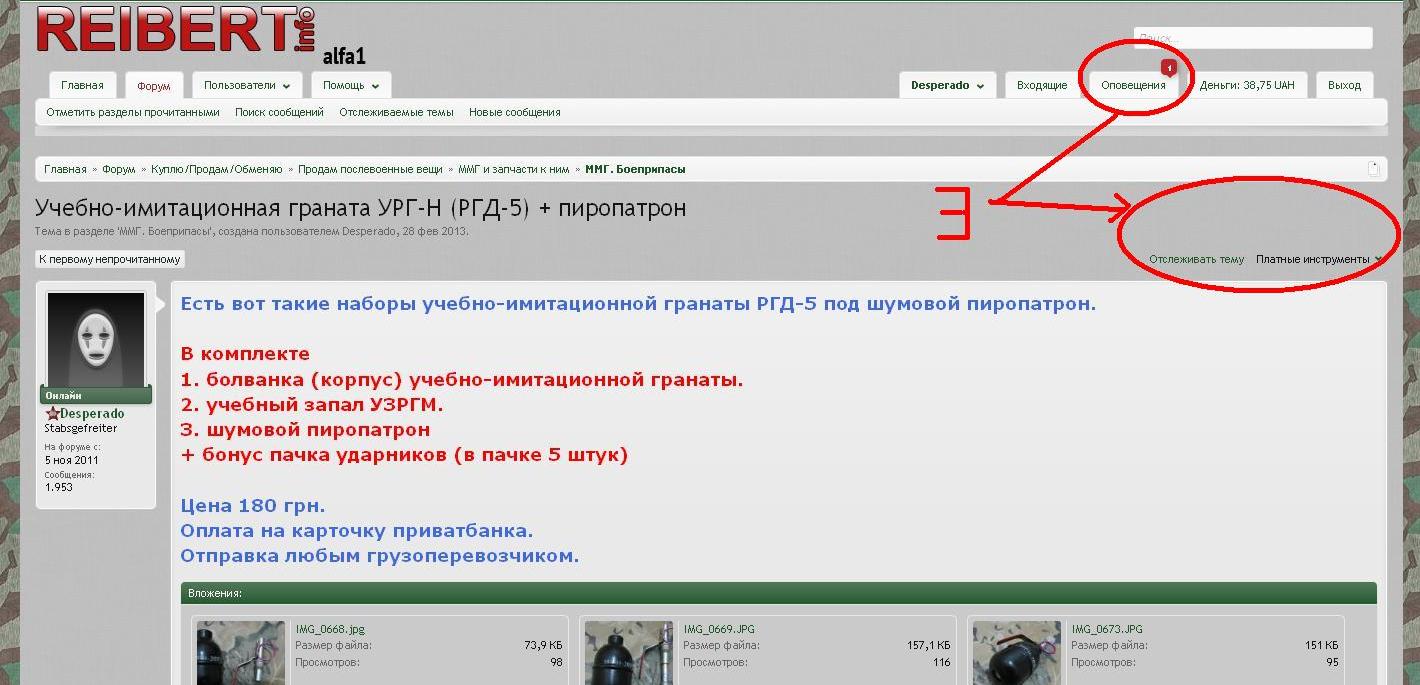Viewport: 1420px width, 685px height.
Task: Open the Desperado account dropdown
Action: click(947, 85)
